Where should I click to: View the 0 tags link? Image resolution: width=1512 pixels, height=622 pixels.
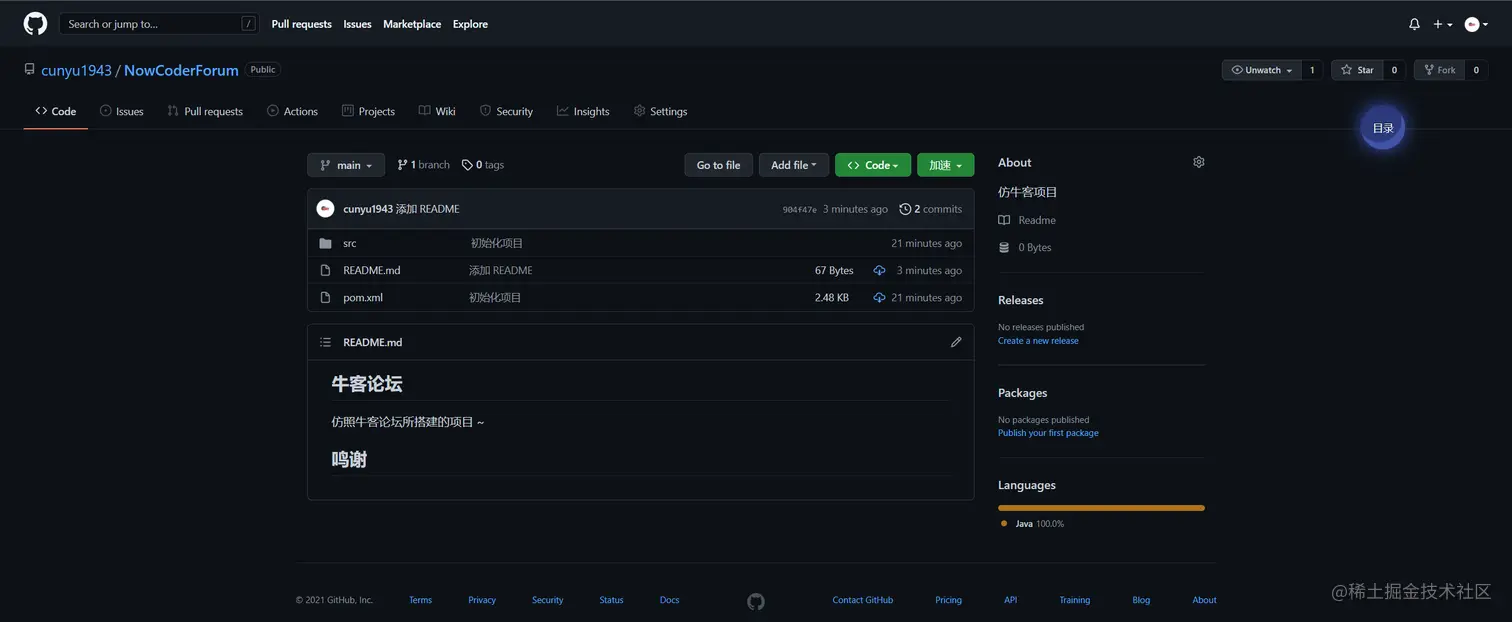tap(483, 165)
